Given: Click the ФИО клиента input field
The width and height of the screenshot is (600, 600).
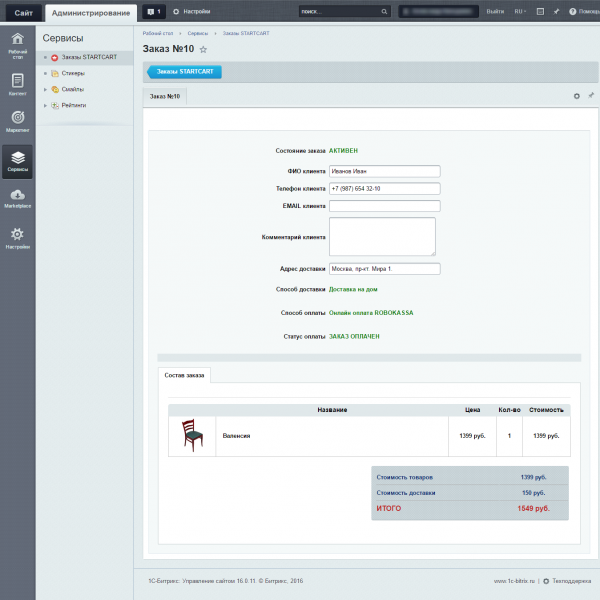Looking at the screenshot, I should (384, 171).
